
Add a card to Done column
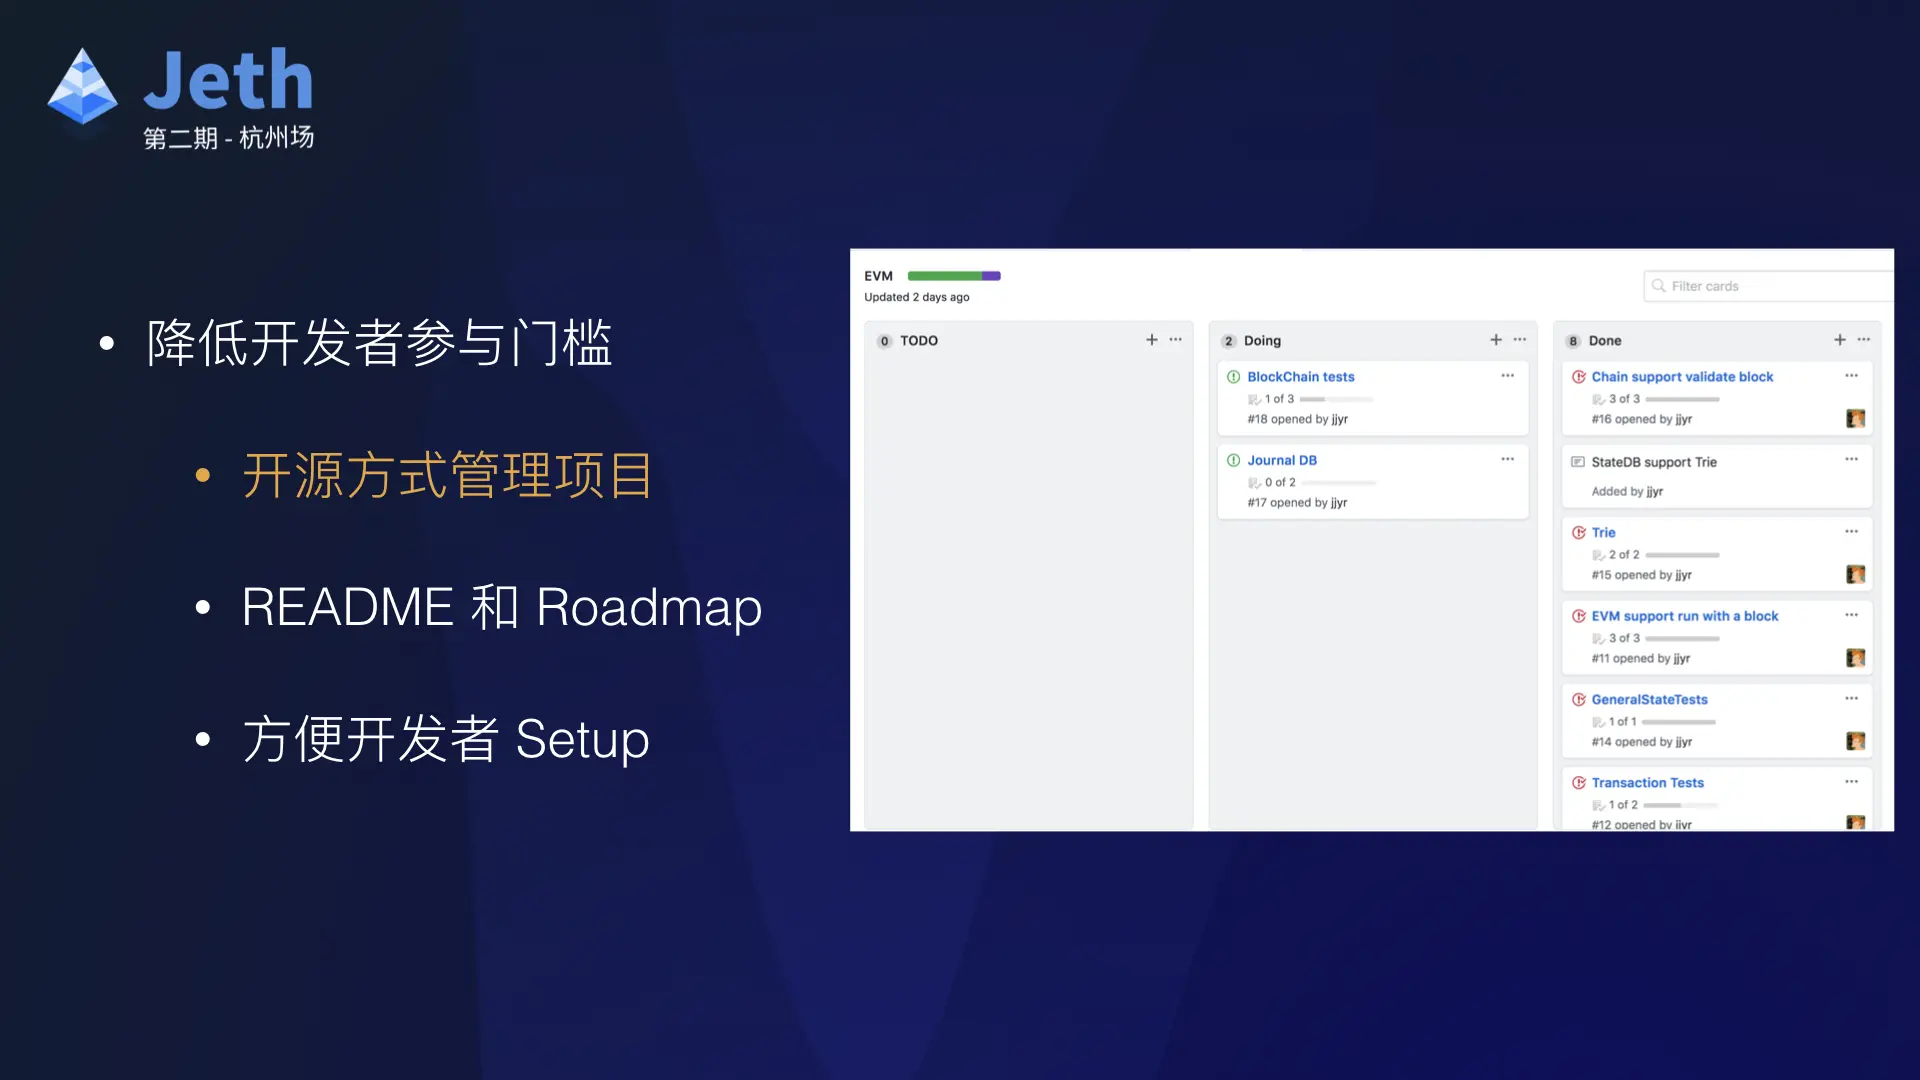[x=1840, y=340]
